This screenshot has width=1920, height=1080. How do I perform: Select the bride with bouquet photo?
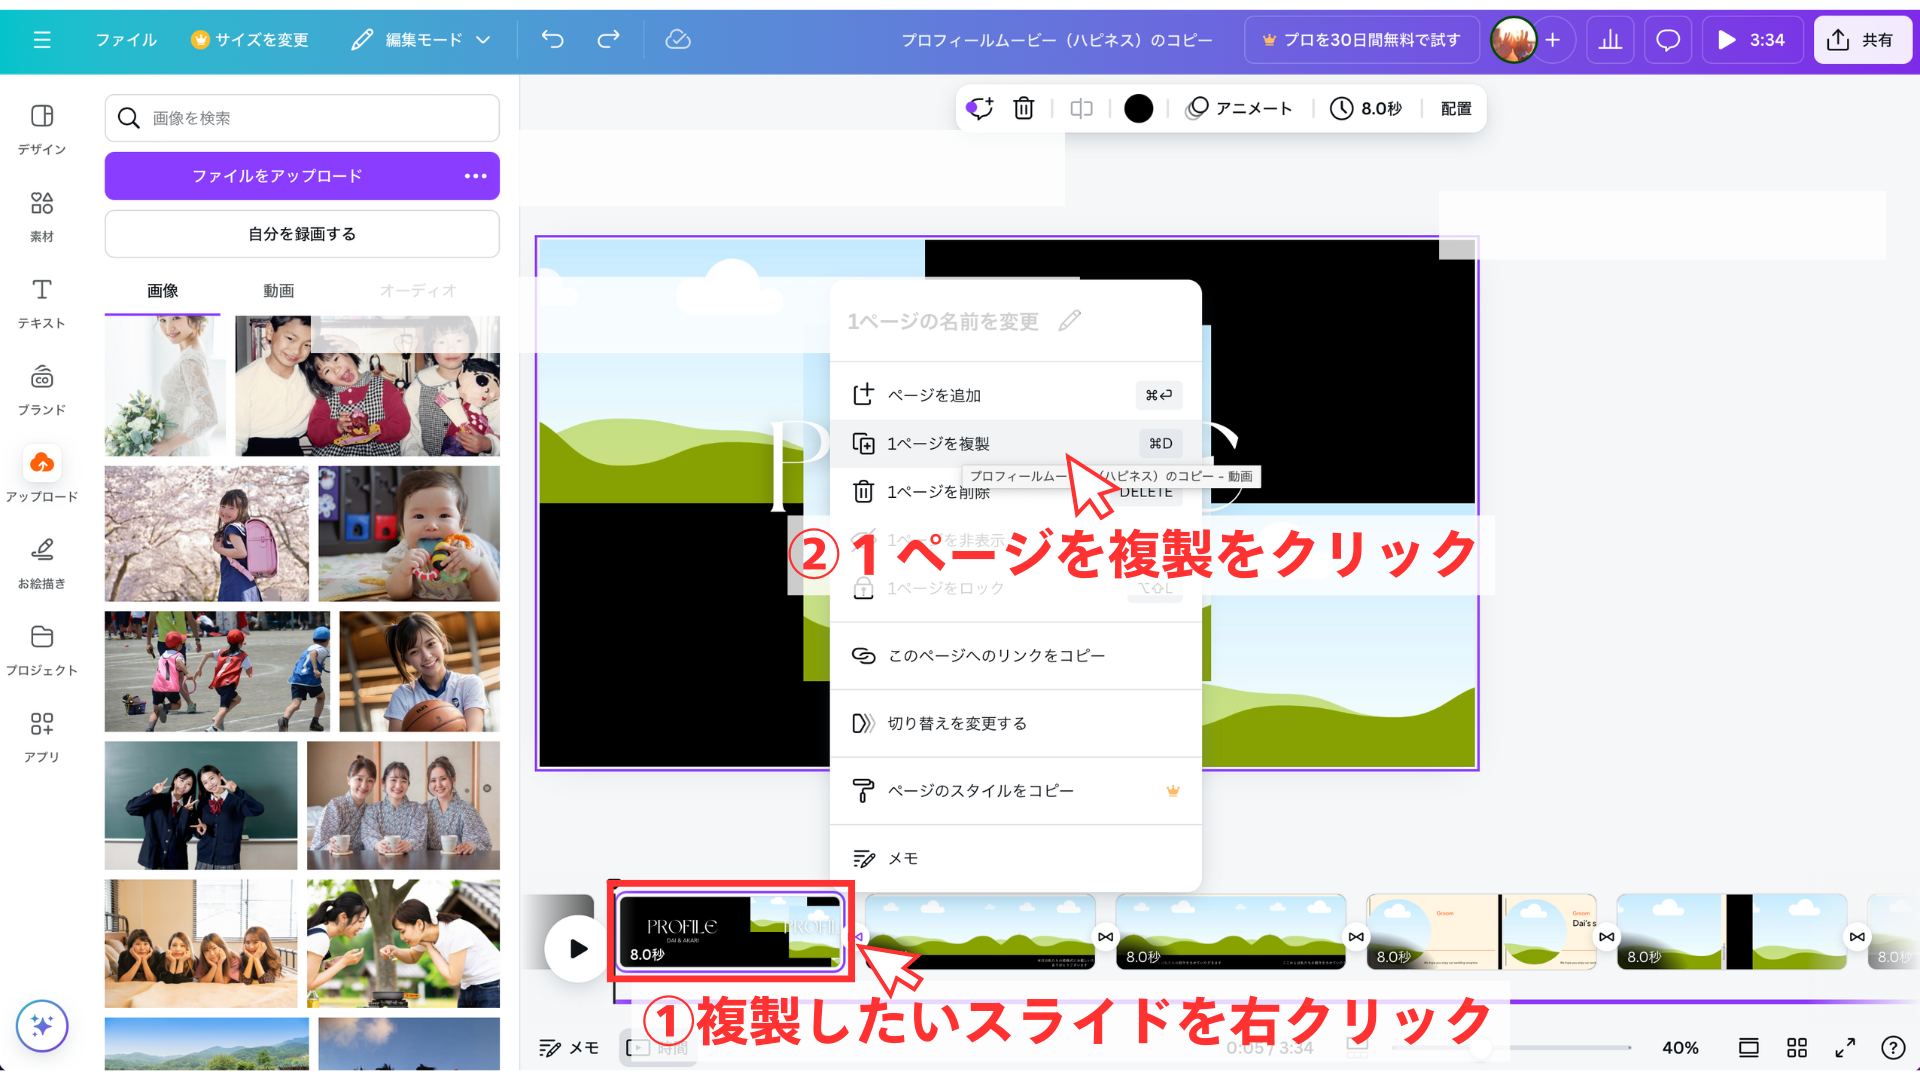pos(165,386)
